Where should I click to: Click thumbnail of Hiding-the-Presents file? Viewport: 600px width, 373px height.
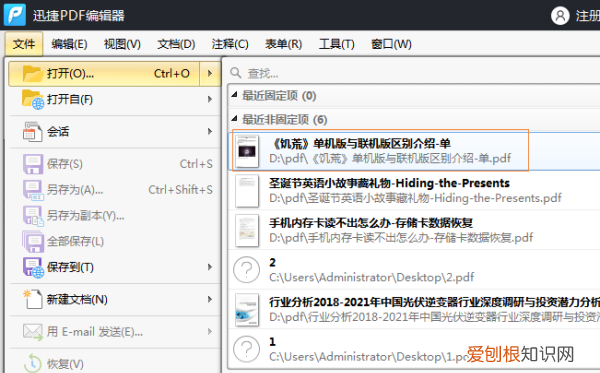point(247,191)
